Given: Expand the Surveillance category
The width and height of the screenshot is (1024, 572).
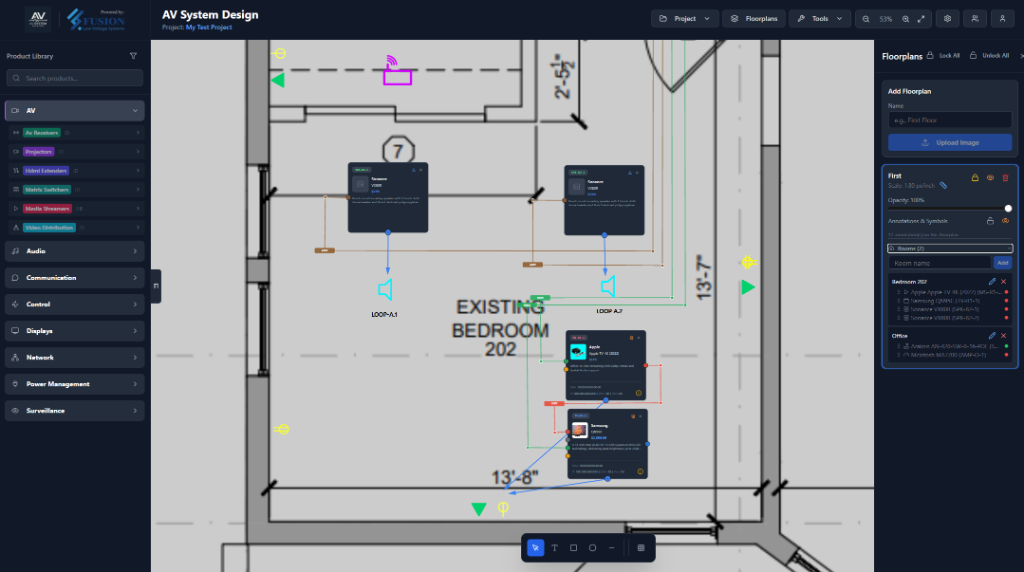Looking at the screenshot, I should pos(74,411).
